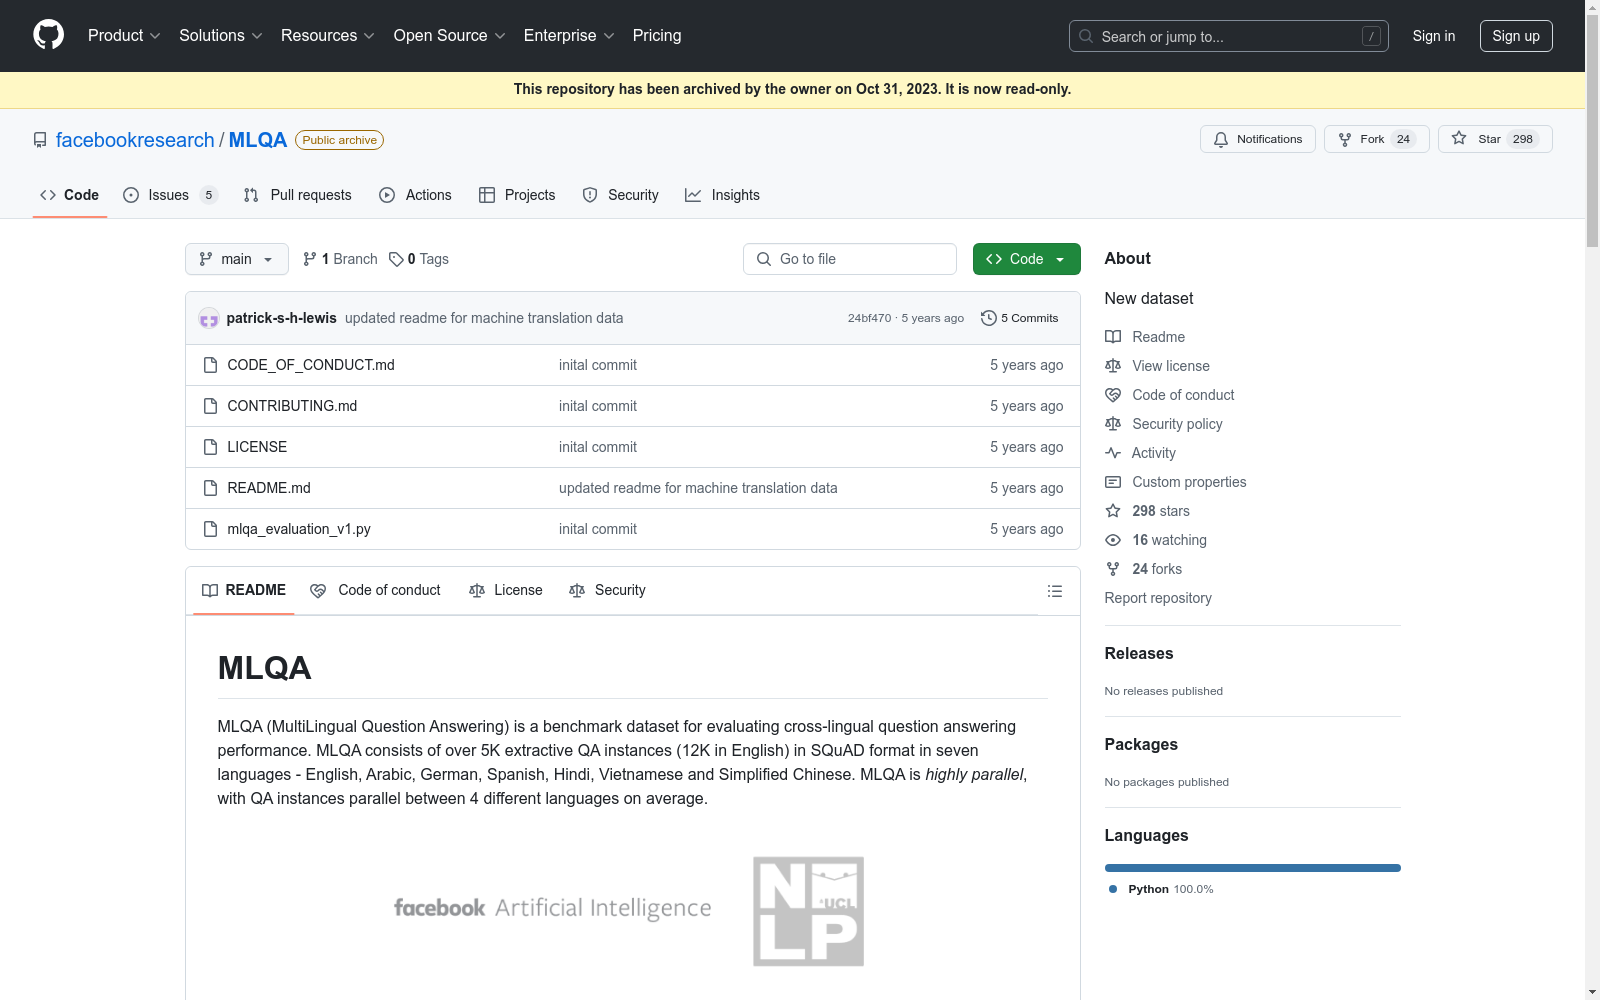Expand the Resources menu

coord(328,36)
